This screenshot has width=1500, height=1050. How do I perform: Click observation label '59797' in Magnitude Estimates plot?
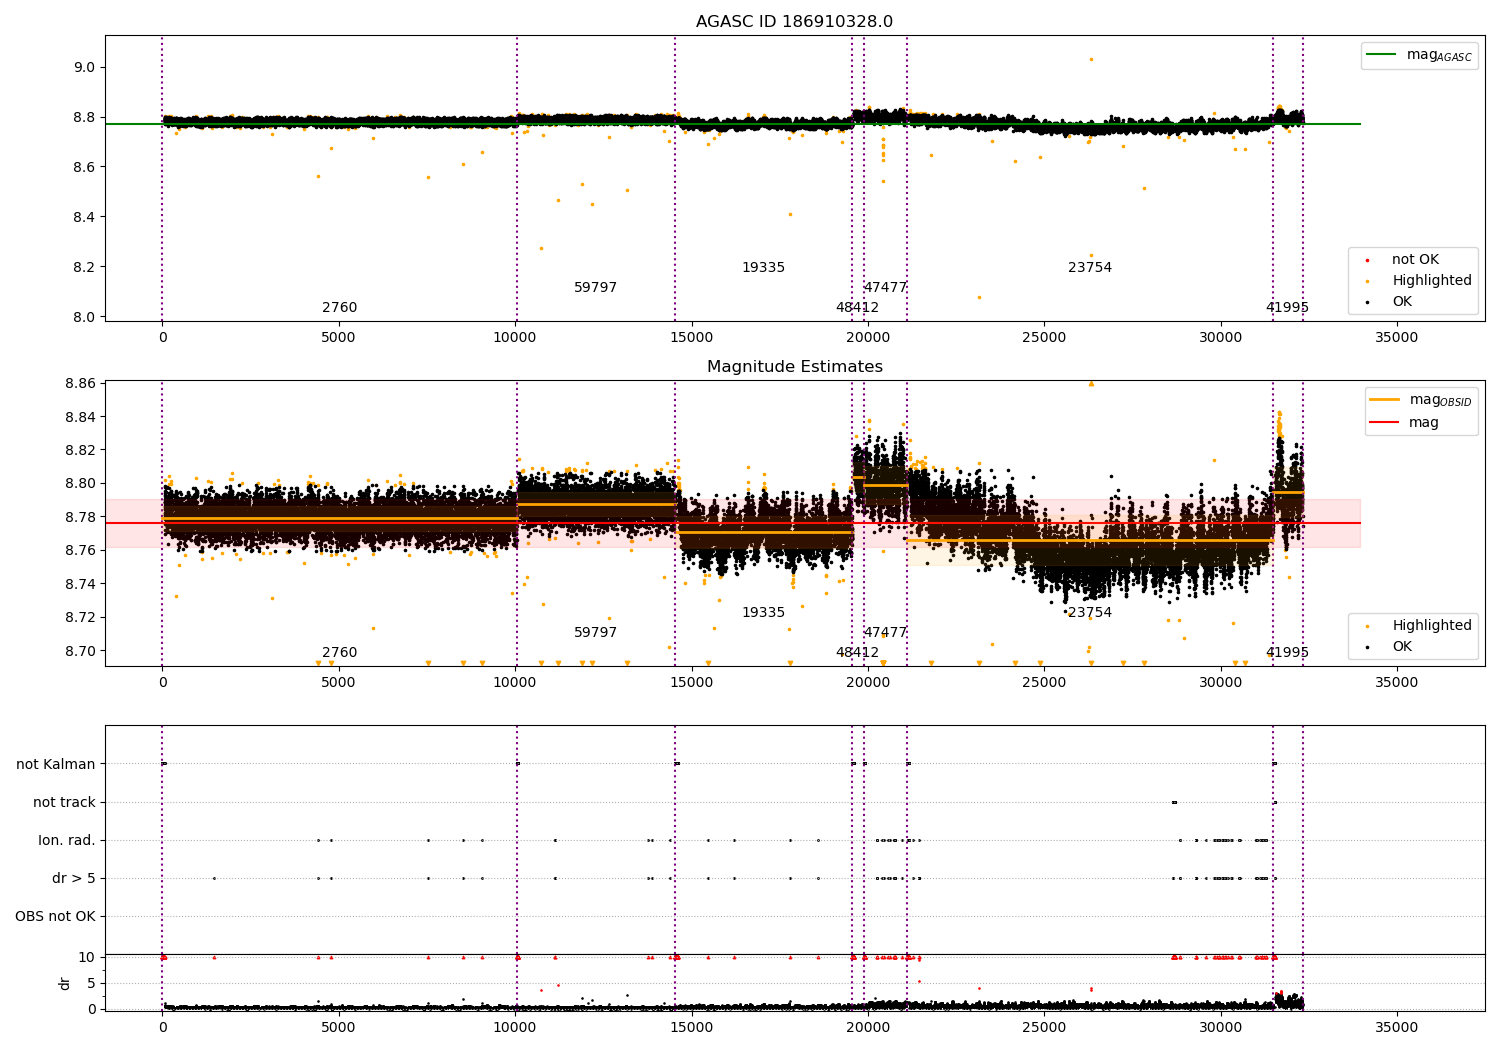595,633
